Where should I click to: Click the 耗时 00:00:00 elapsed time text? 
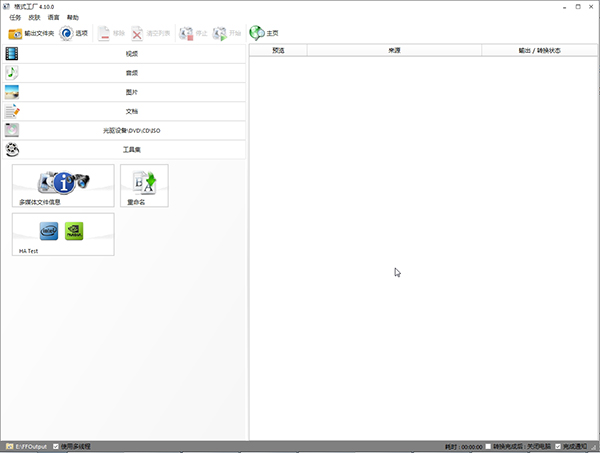[463, 446]
